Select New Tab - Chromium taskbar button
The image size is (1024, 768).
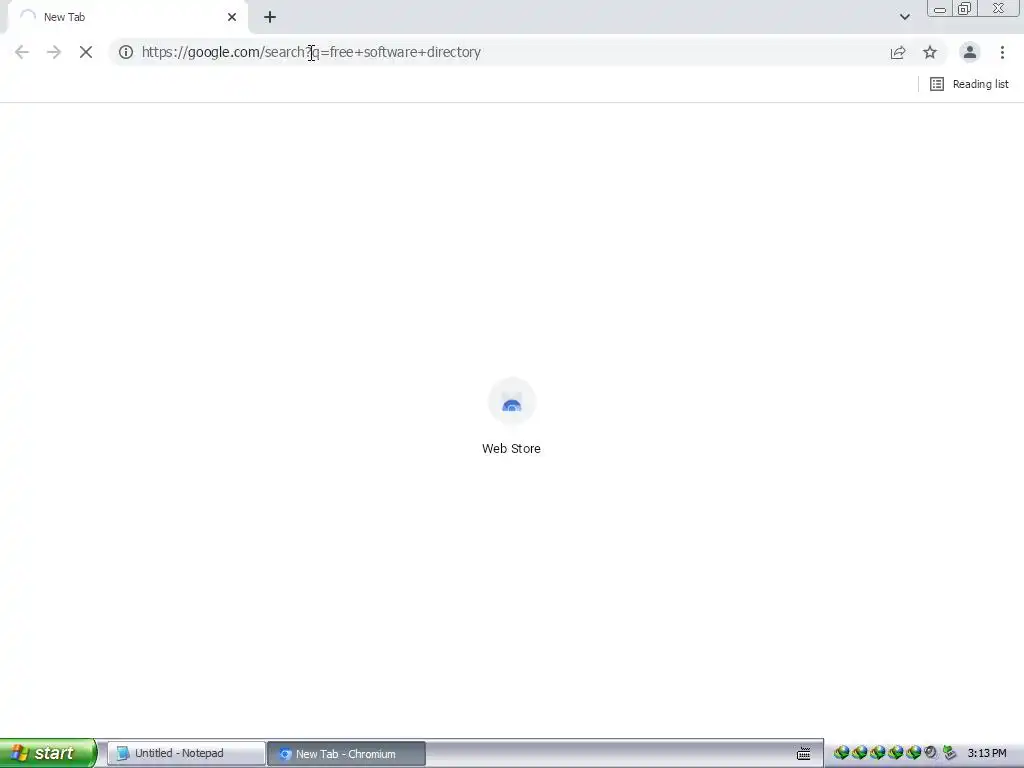(347, 754)
